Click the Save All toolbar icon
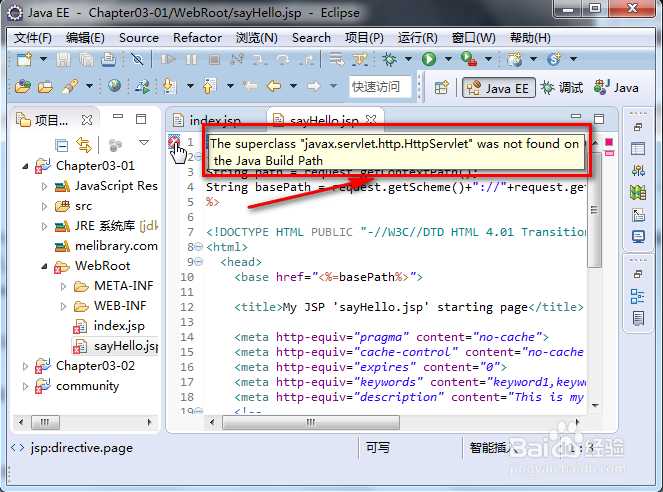The height and width of the screenshot is (492, 663). [x=86, y=59]
